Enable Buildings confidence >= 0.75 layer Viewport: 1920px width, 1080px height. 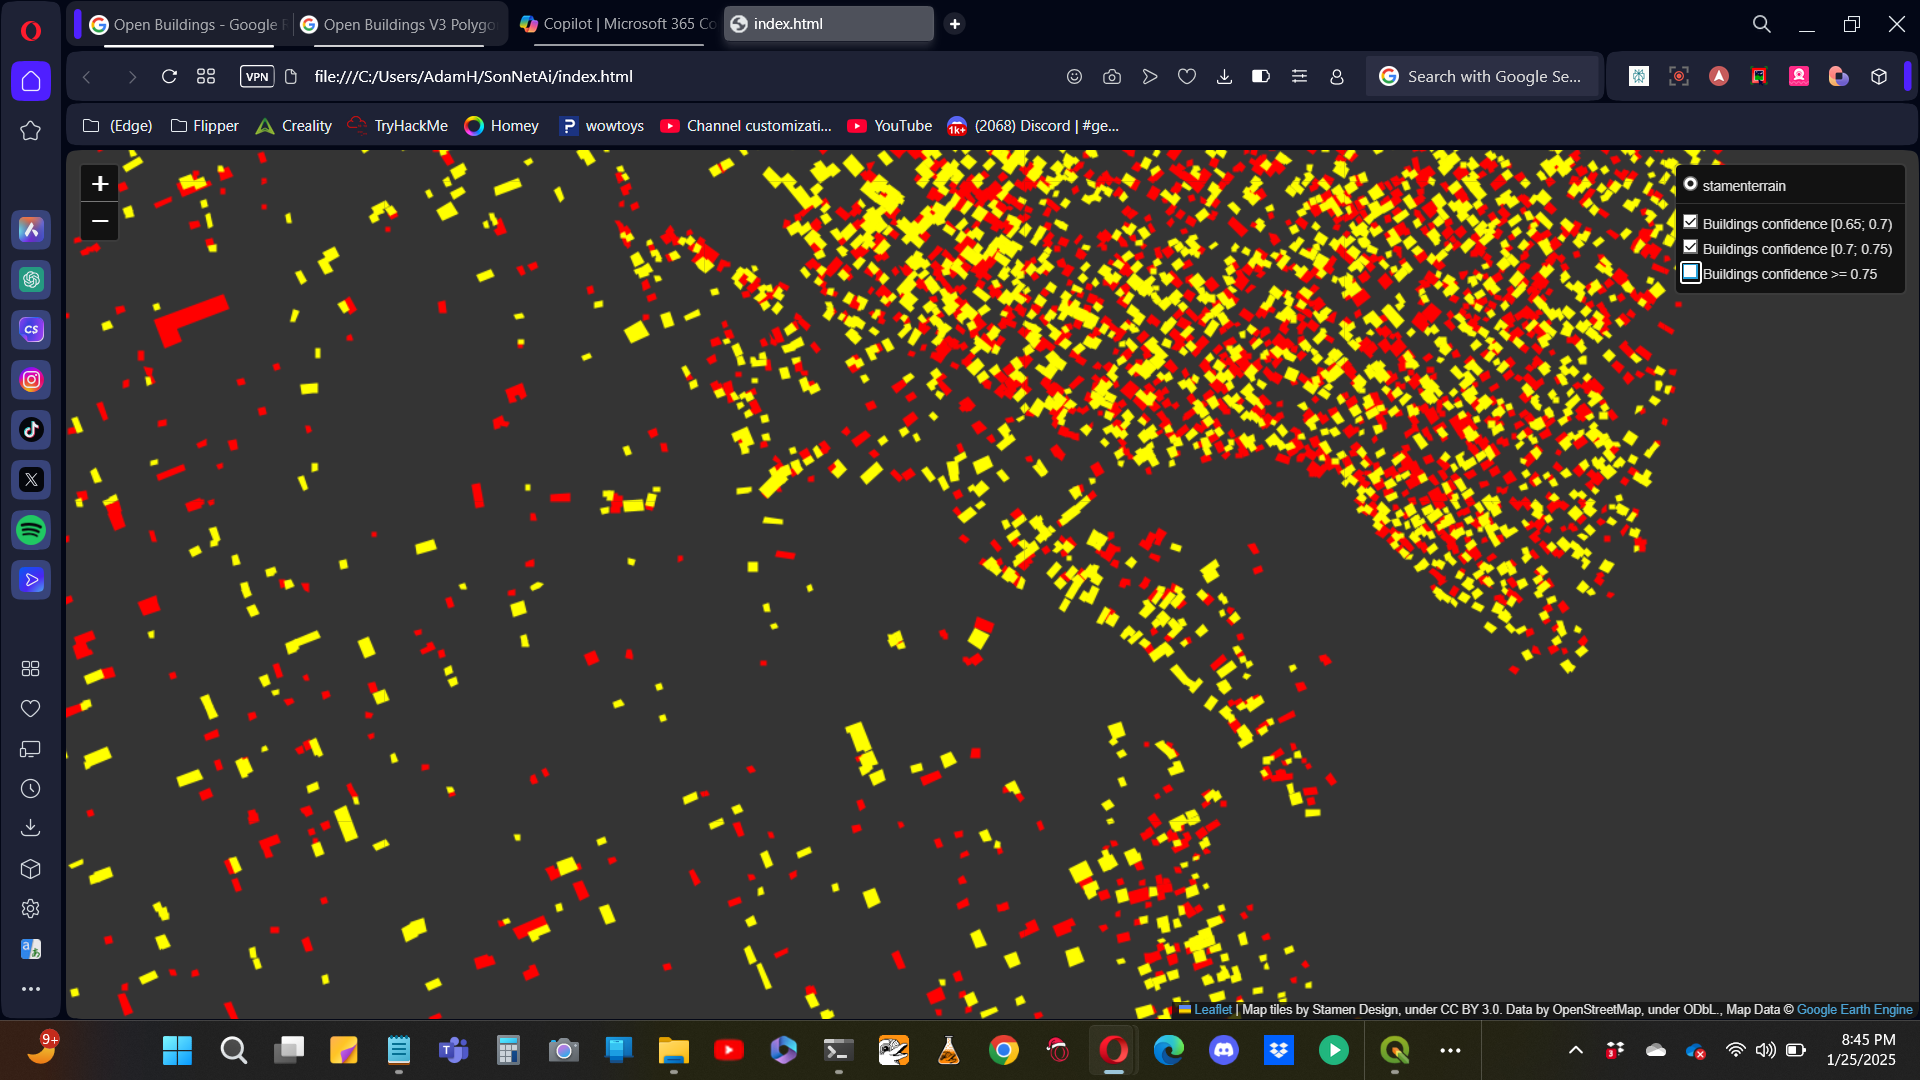point(1690,273)
